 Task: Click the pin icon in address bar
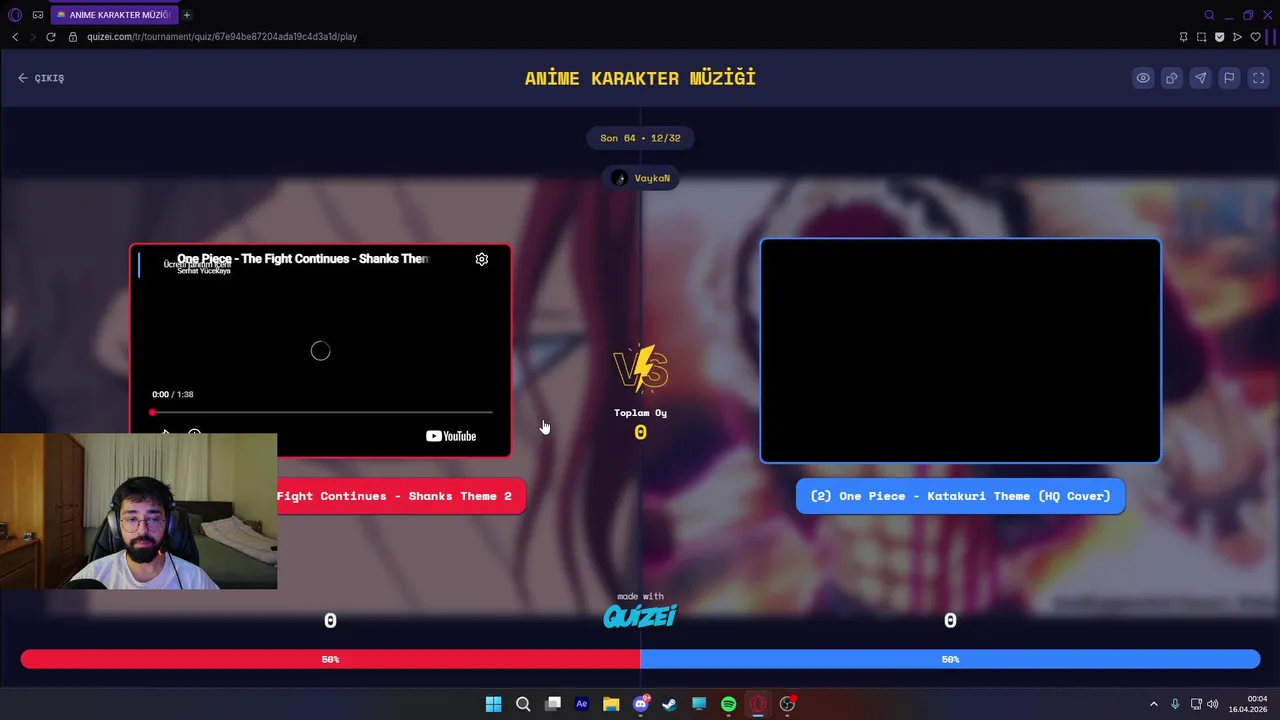tap(1184, 37)
